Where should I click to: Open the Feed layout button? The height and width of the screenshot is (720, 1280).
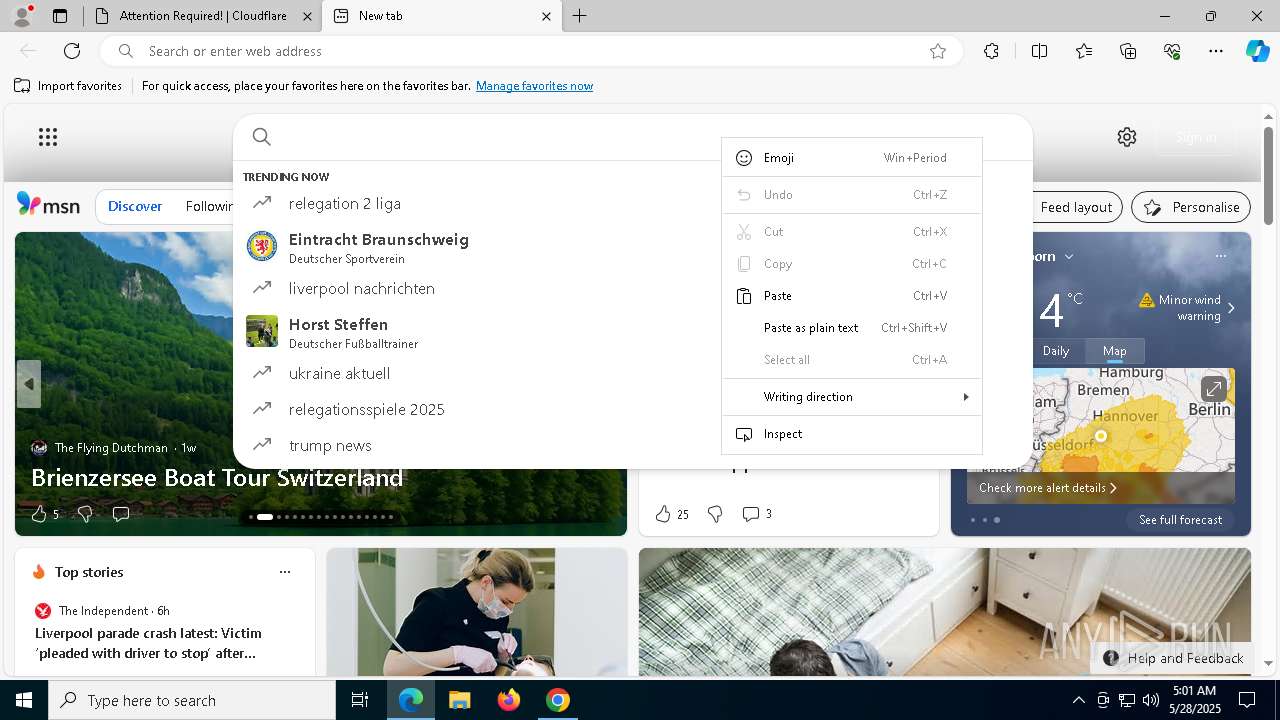coord(1076,207)
